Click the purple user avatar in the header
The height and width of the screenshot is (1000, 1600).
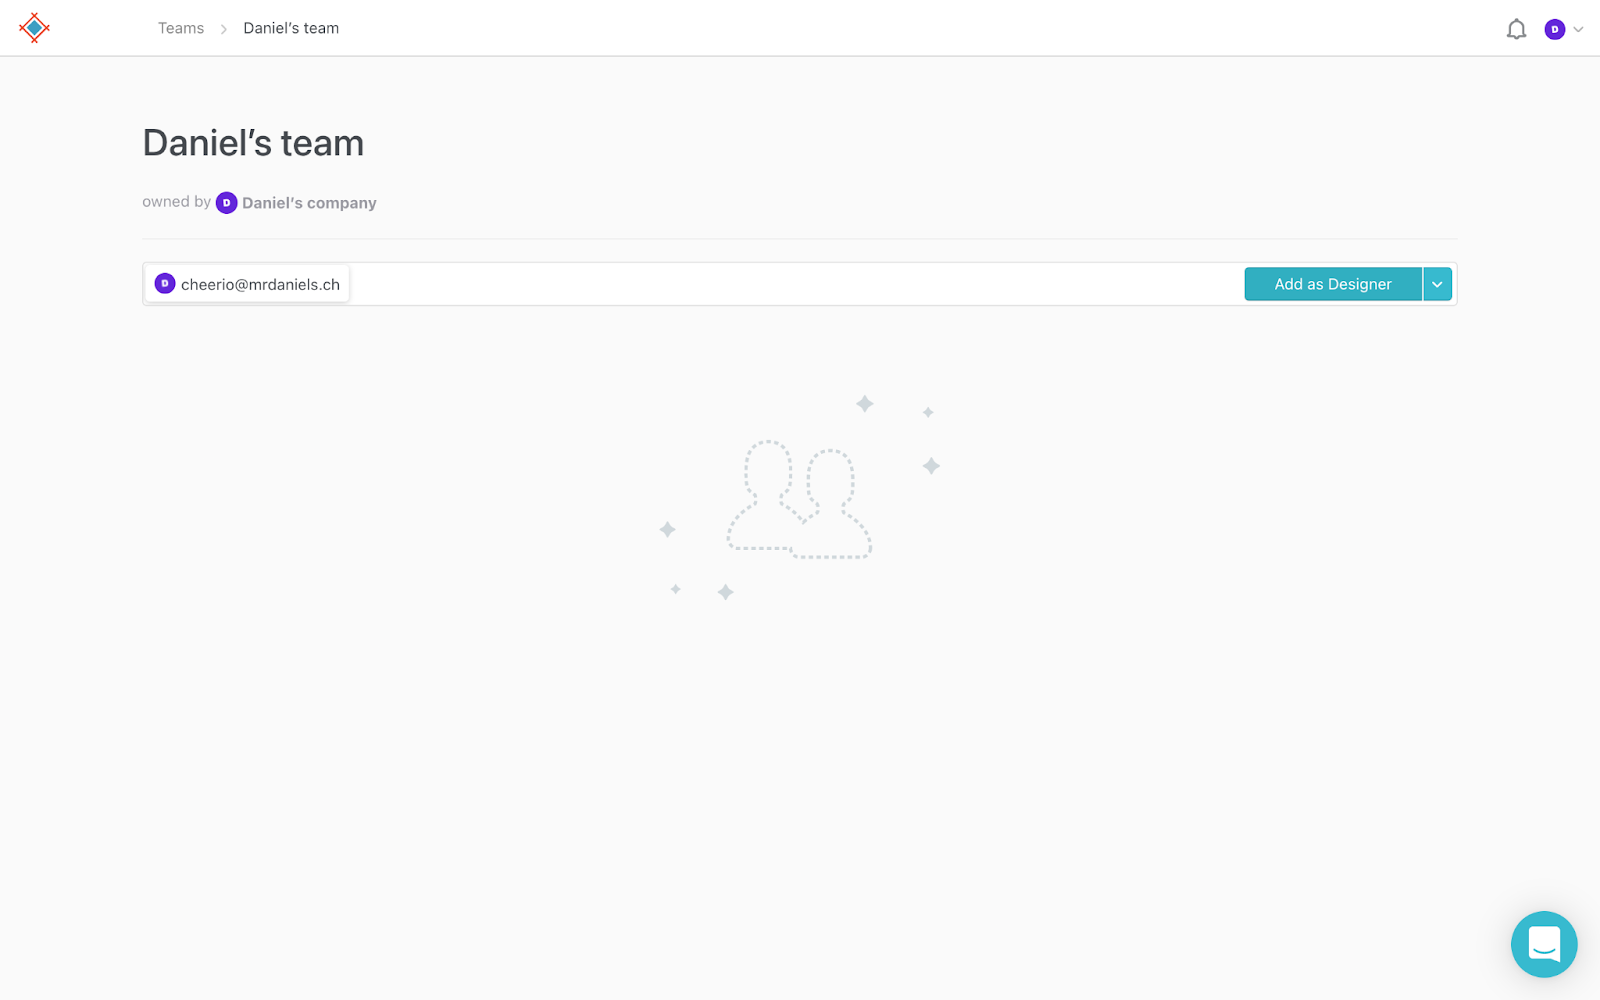1554,29
